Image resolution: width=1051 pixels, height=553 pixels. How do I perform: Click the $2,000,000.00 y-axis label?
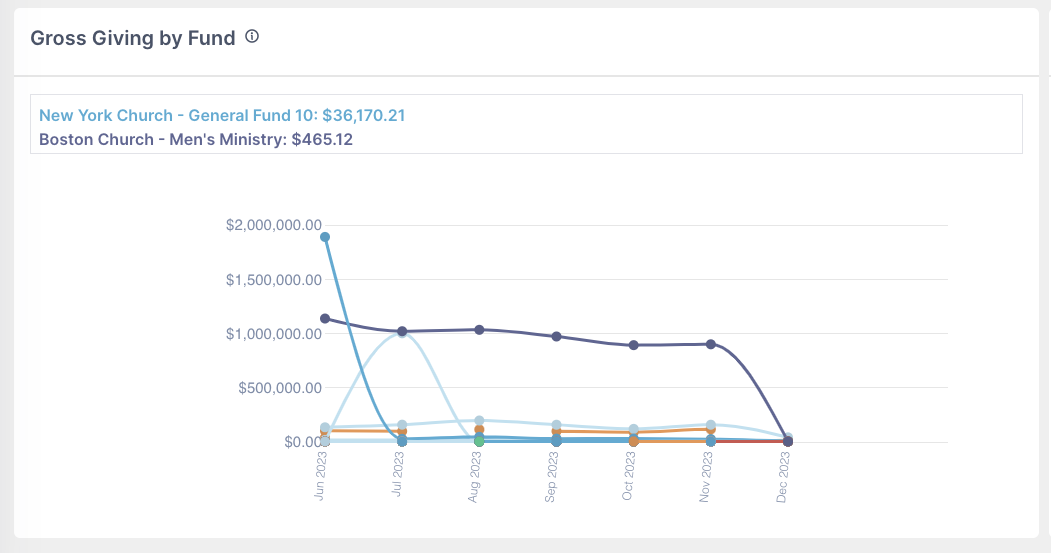point(272,225)
